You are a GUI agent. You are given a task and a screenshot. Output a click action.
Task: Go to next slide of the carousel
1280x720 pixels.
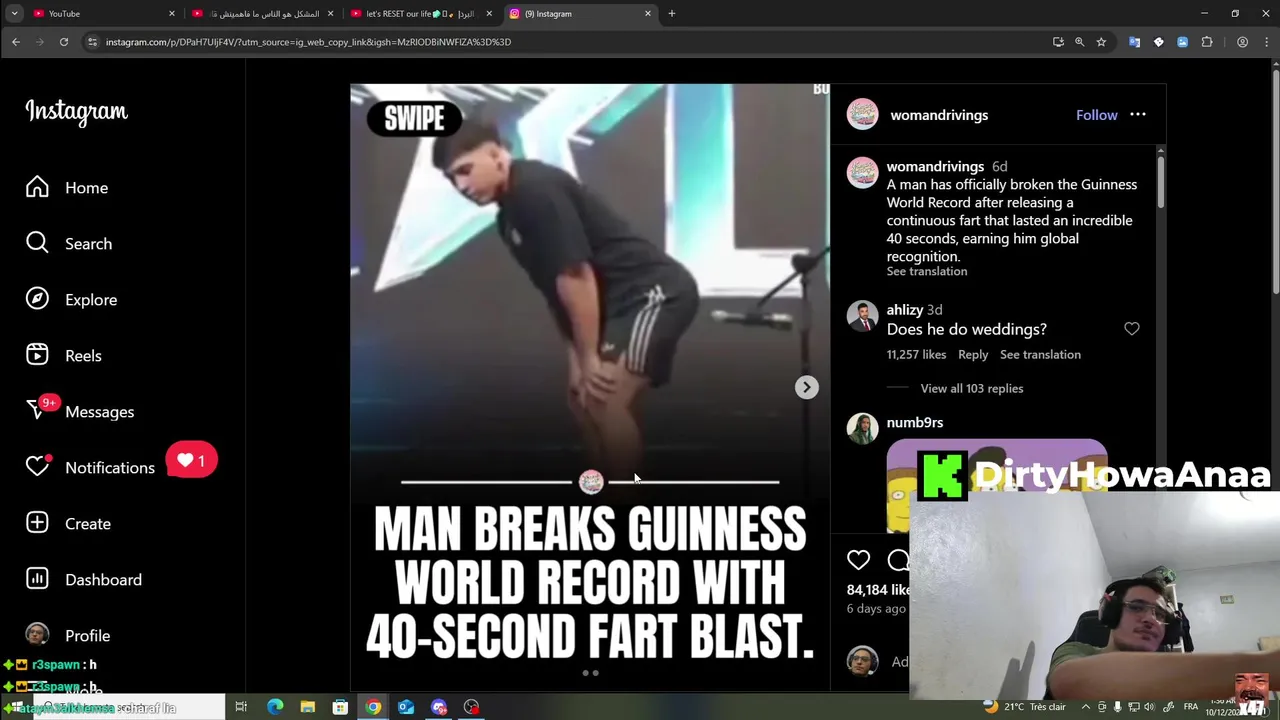click(x=806, y=387)
